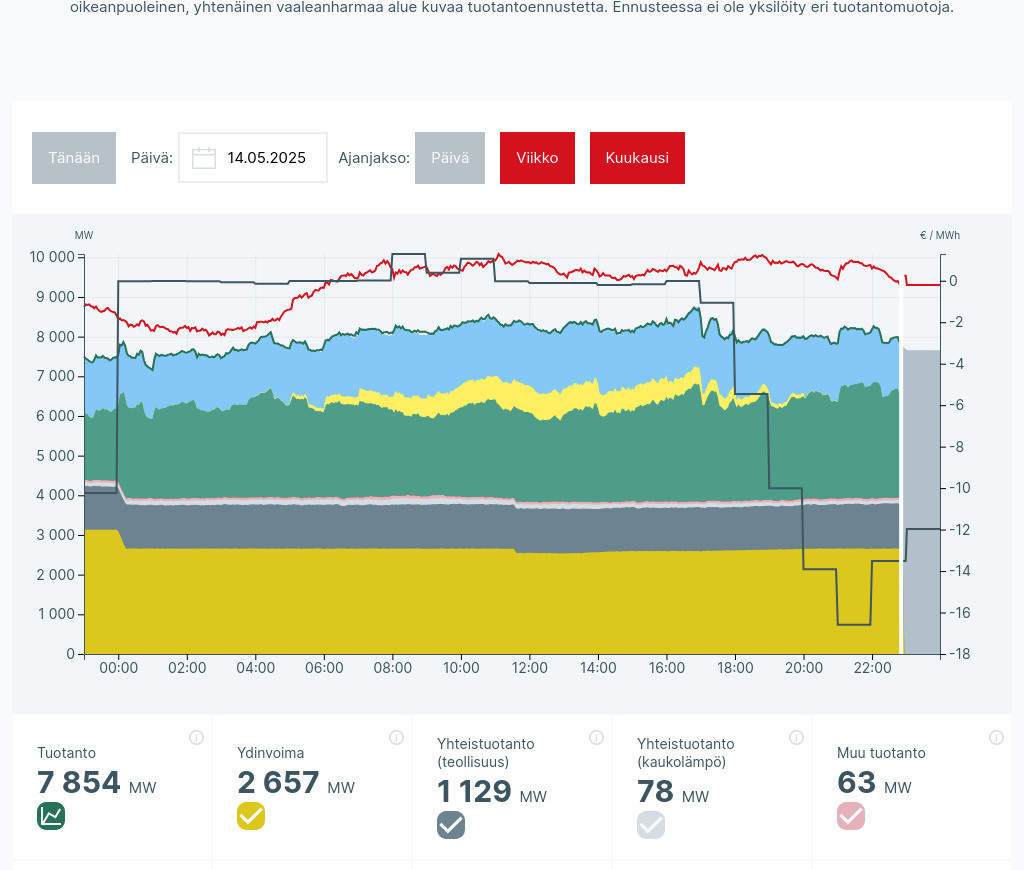Click the yellow nuclear area in chart
1024x870 pixels.
pos(400,600)
